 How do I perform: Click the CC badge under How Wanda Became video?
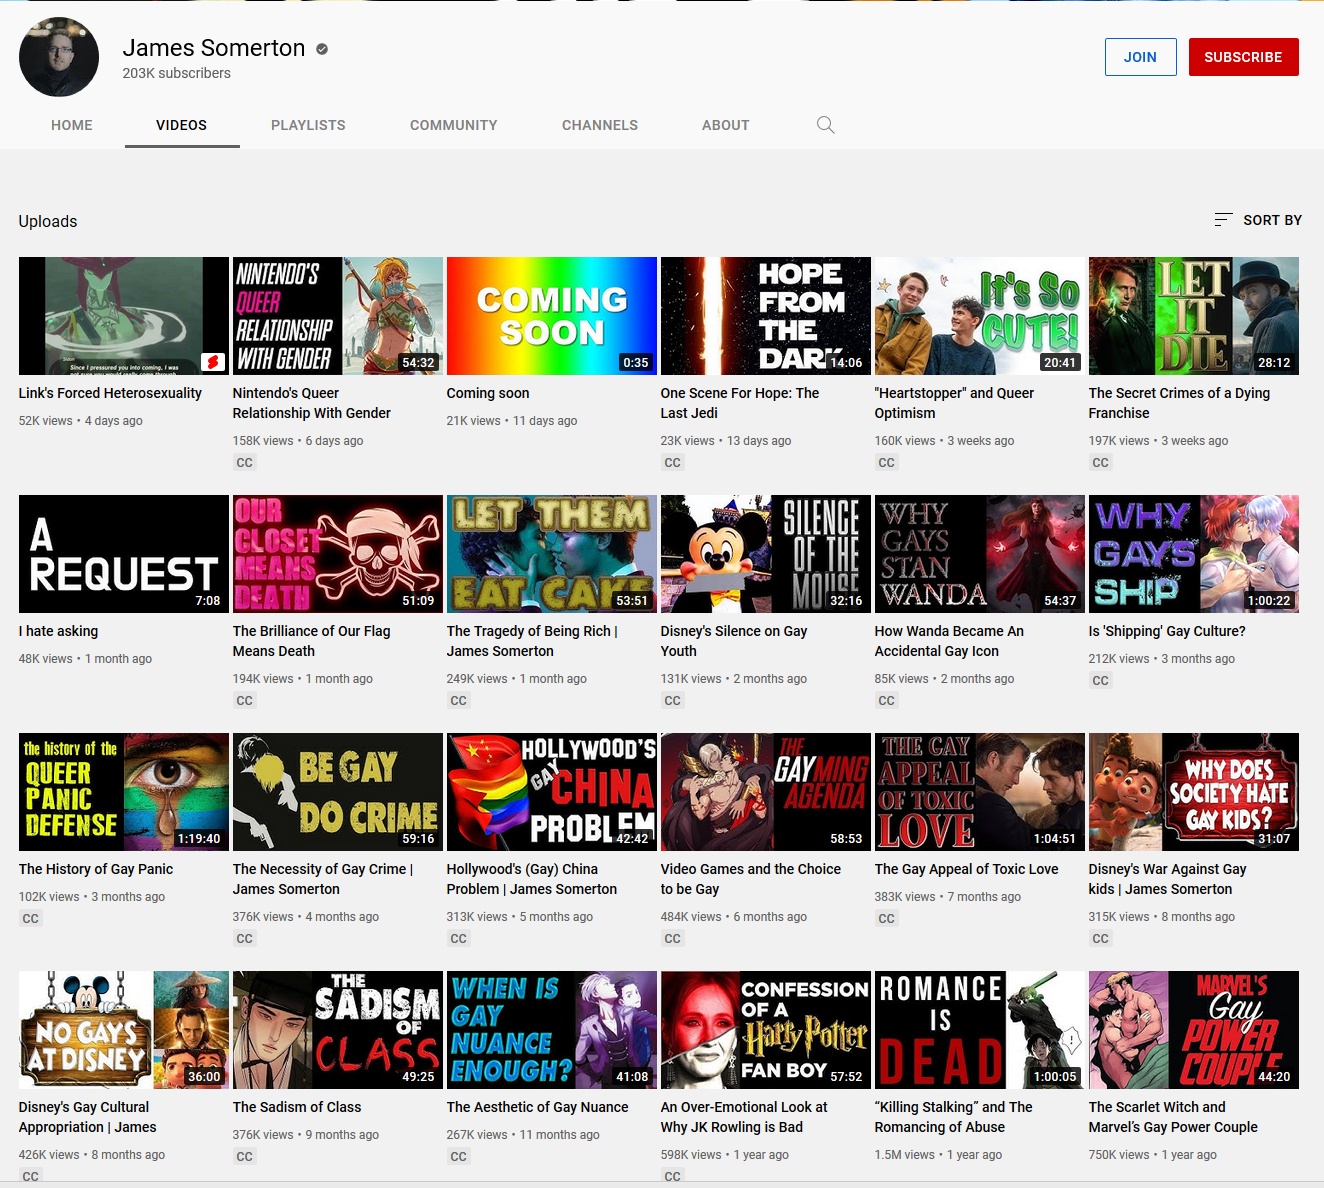click(x=886, y=701)
